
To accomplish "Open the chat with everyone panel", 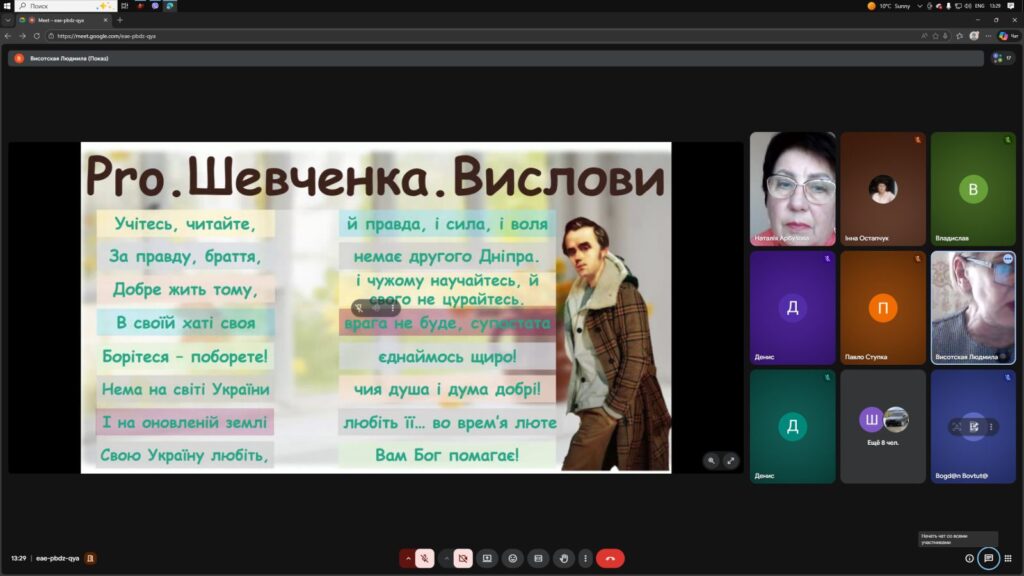I will (988, 558).
